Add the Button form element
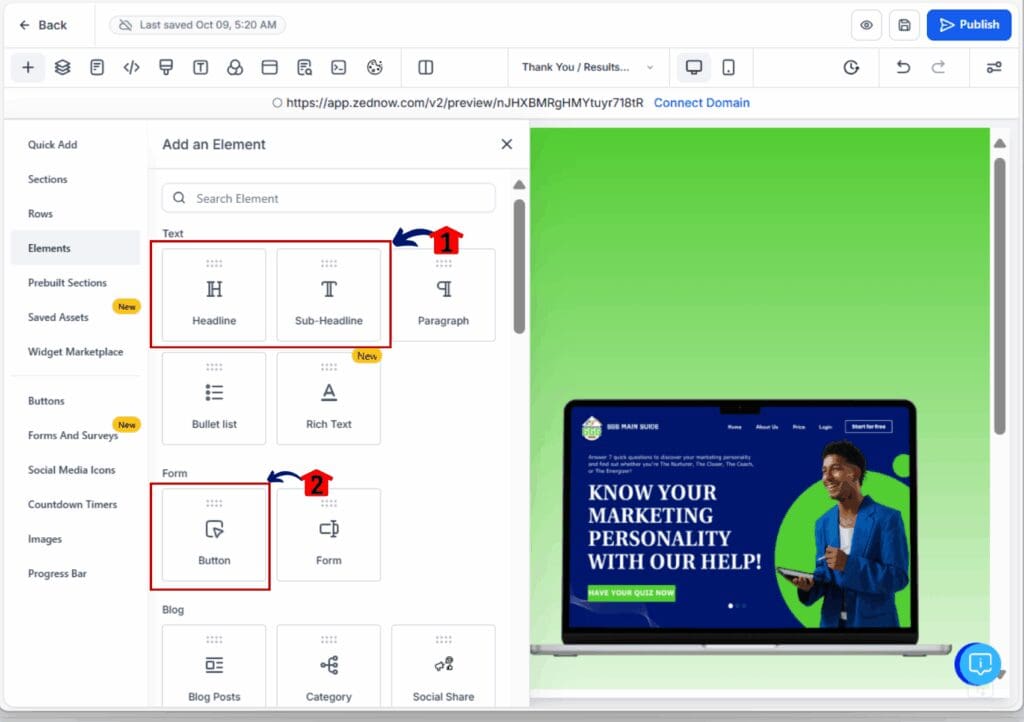Image resolution: width=1024 pixels, height=722 pixels. click(x=214, y=535)
